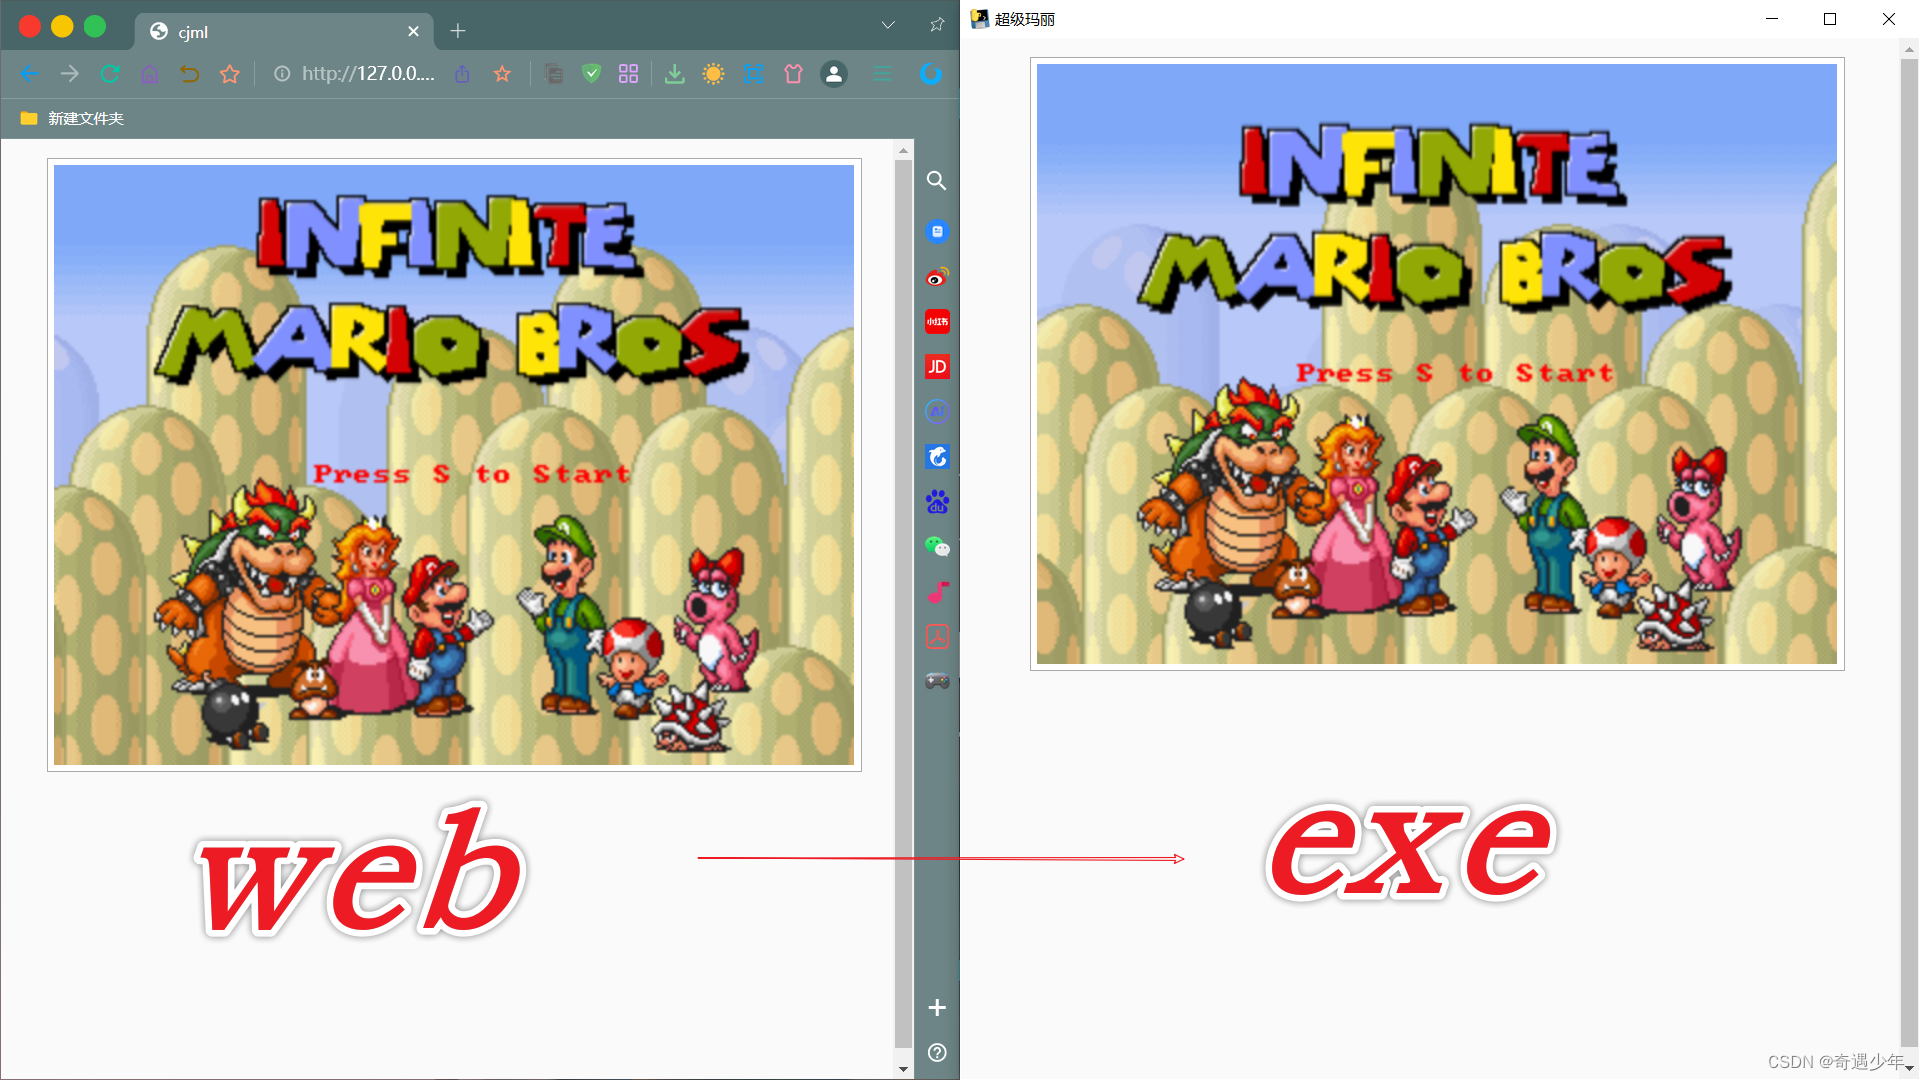
Task: Reload the page with refresh icon
Action: (110, 74)
